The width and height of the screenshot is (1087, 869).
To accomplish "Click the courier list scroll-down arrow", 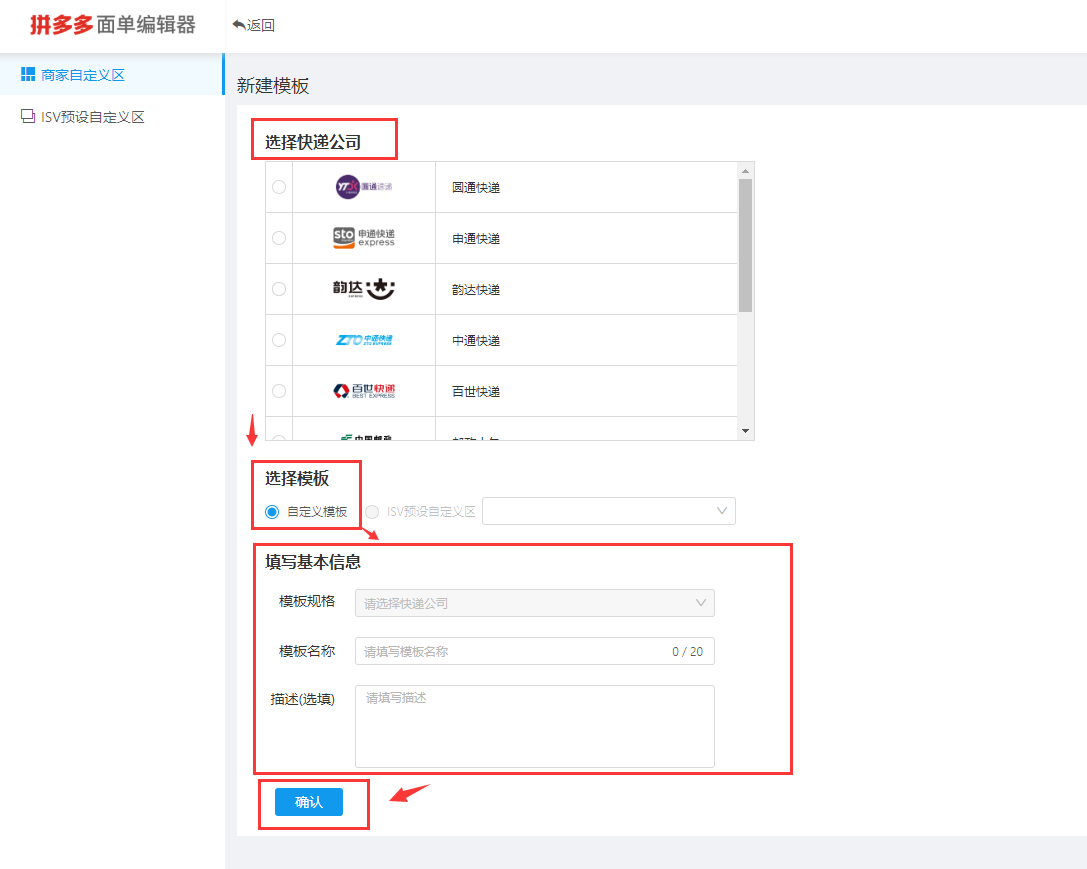I will 745,431.
